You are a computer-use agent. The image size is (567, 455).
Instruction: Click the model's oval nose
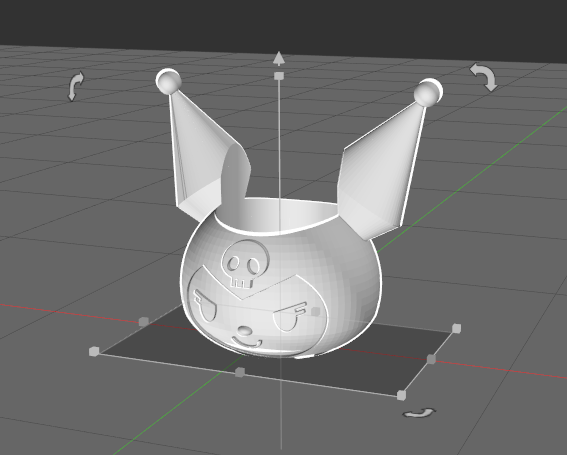(245, 330)
